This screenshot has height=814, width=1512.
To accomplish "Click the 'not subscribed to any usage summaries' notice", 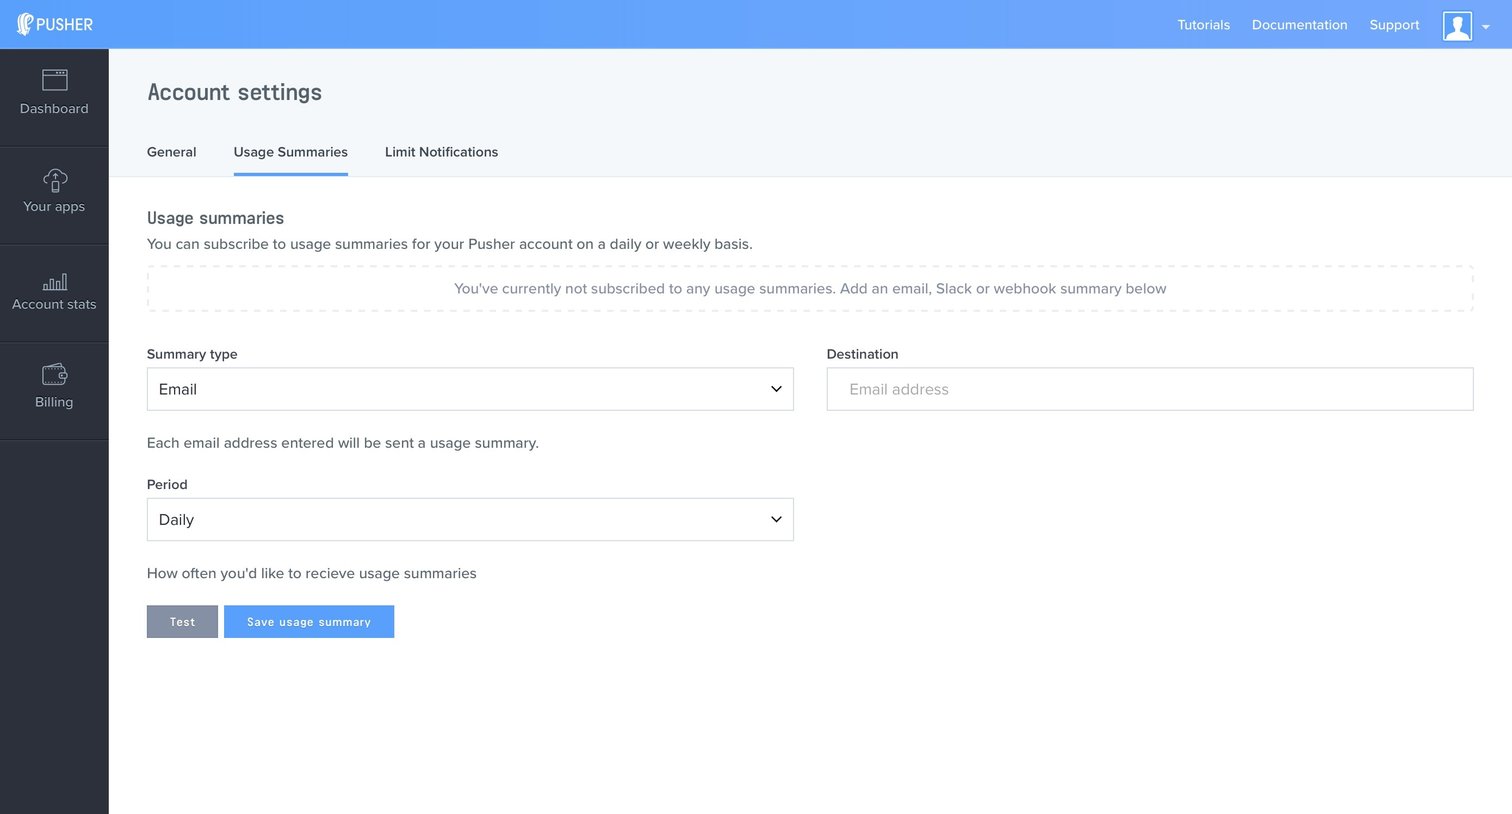I will pos(810,288).
